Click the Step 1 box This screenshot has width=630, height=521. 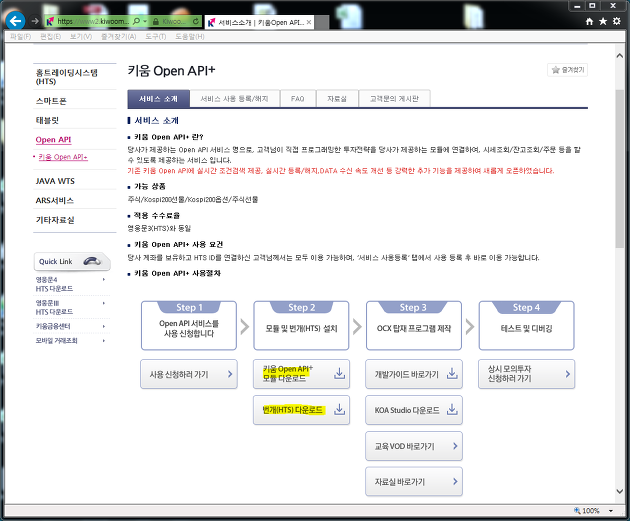[x=189, y=326]
